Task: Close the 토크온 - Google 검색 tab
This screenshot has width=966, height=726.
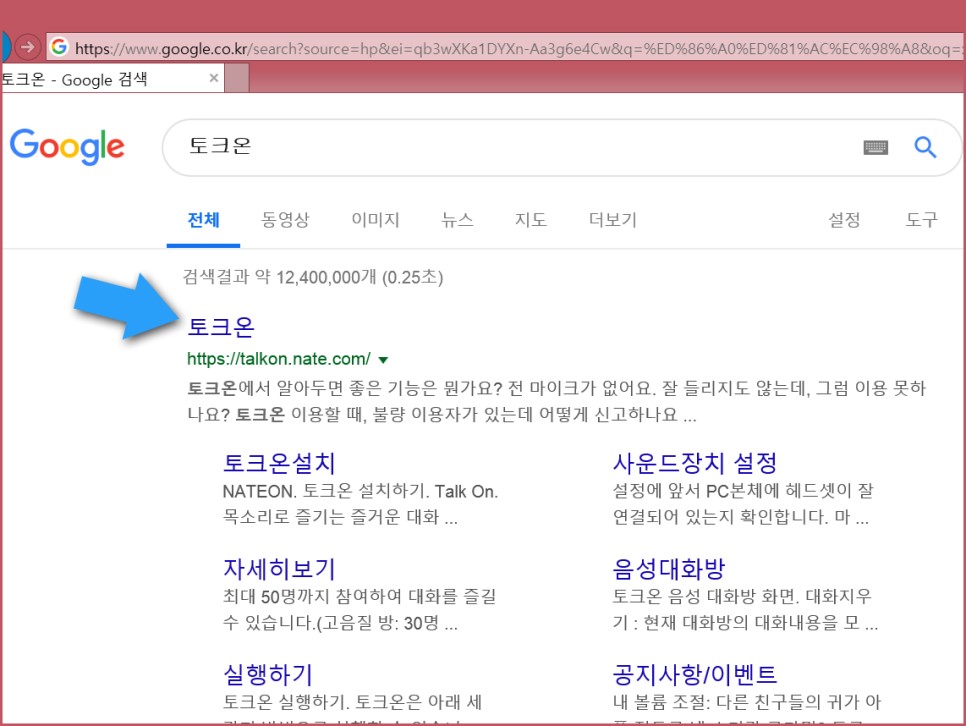Action: pos(214,78)
